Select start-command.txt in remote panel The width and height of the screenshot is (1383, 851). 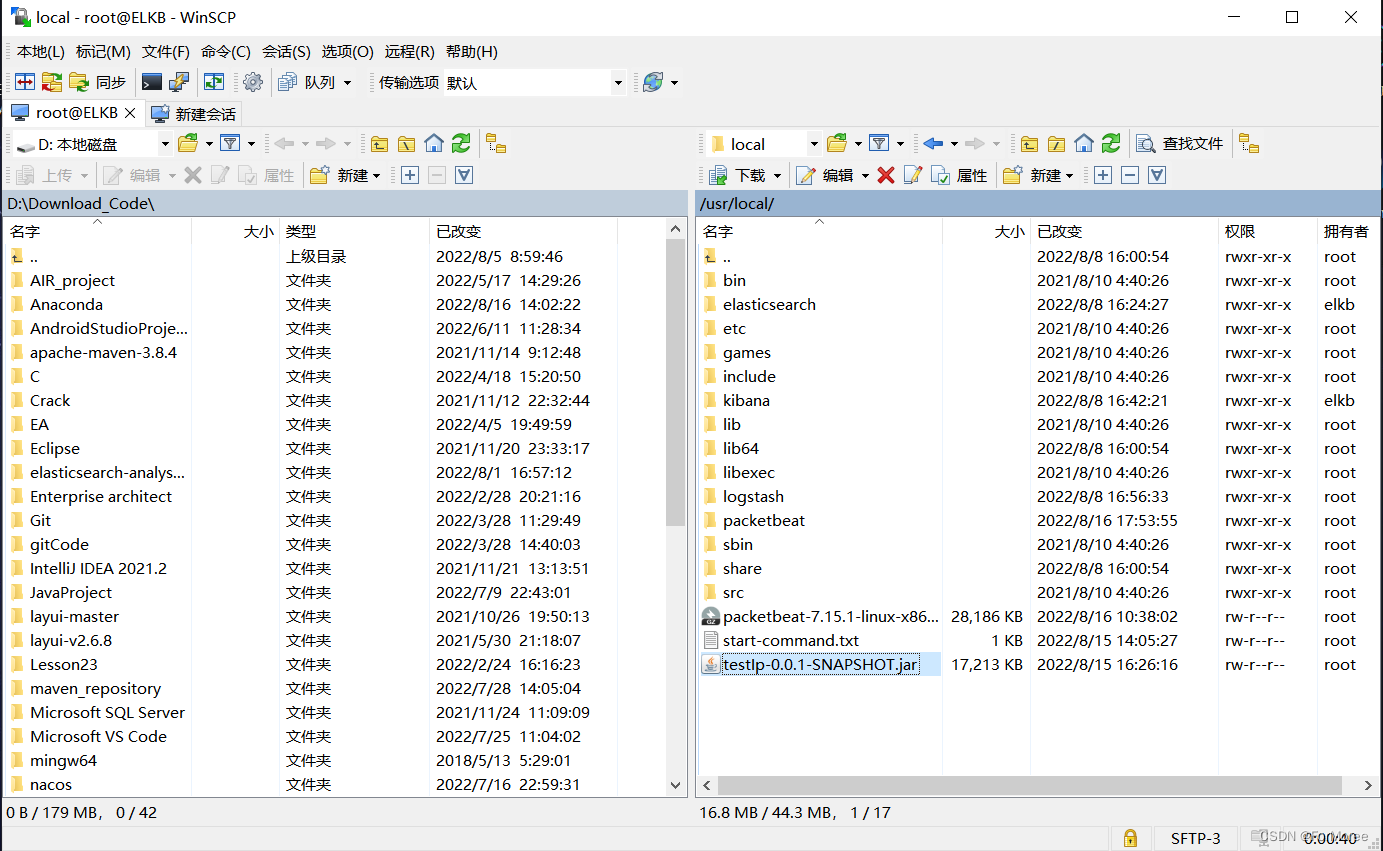(791, 640)
